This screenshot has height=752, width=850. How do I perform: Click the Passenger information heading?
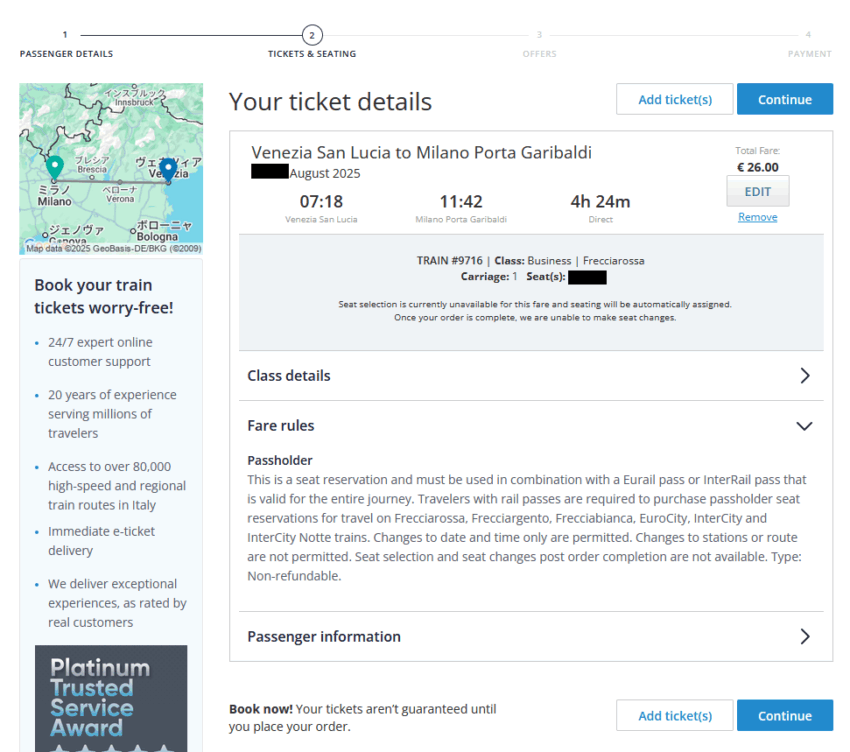coord(324,637)
